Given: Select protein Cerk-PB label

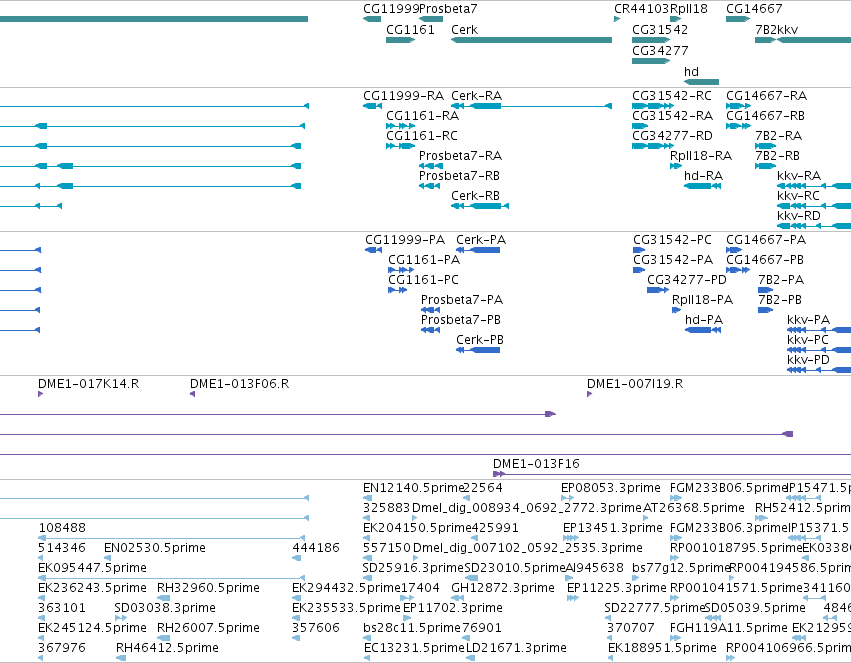Looking at the screenshot, I should pos(480,341).
